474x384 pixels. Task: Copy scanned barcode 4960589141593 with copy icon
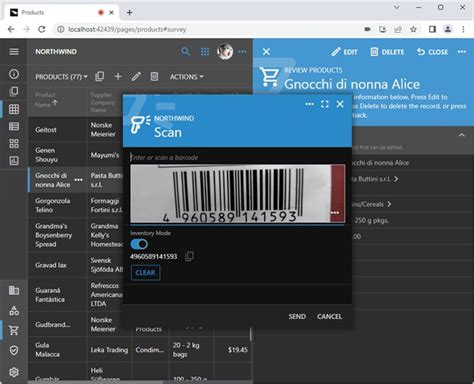pyautogui.click(x=189, y=256)
